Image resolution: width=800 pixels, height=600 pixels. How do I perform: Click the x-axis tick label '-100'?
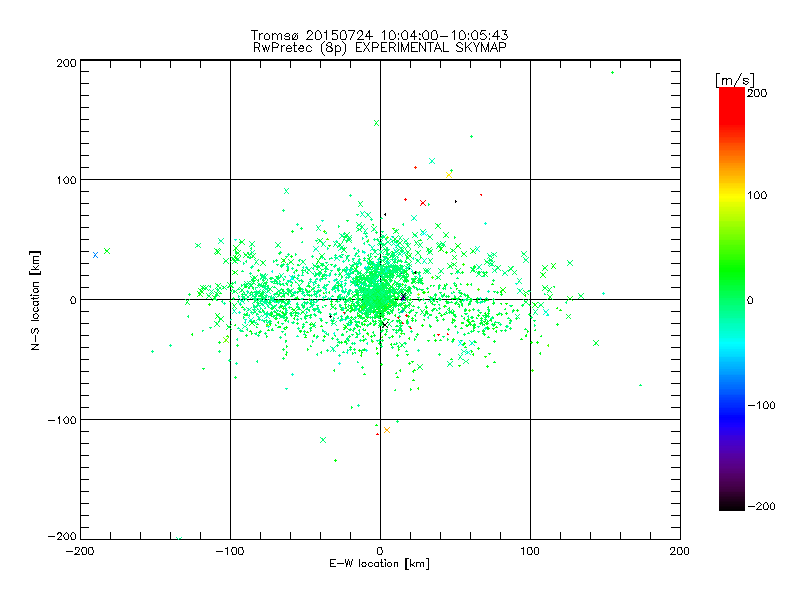click(230, 551)
